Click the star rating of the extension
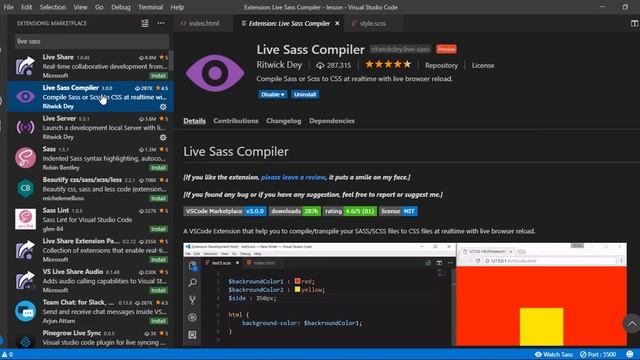Viewport: 640px width, 360px height. [x=388, y=64]
